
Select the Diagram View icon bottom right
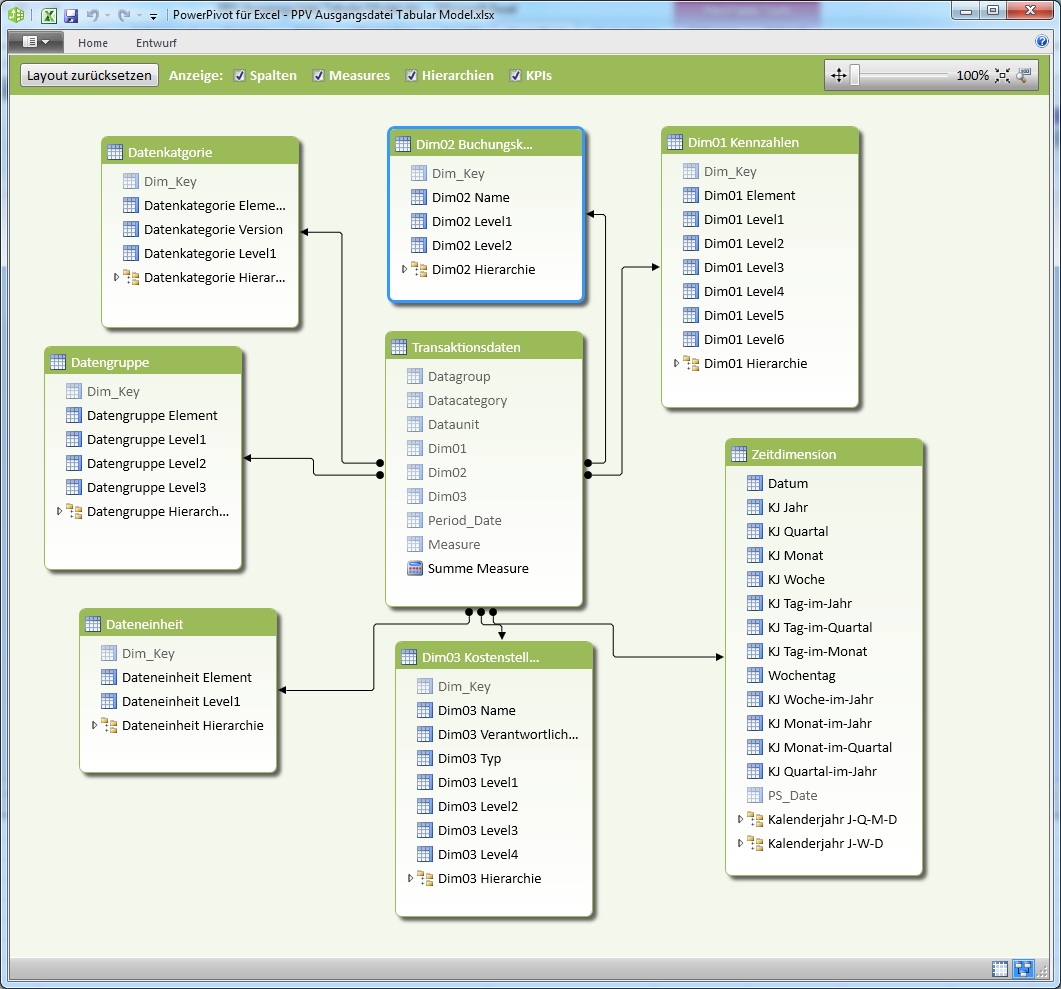coord(1023,968)
